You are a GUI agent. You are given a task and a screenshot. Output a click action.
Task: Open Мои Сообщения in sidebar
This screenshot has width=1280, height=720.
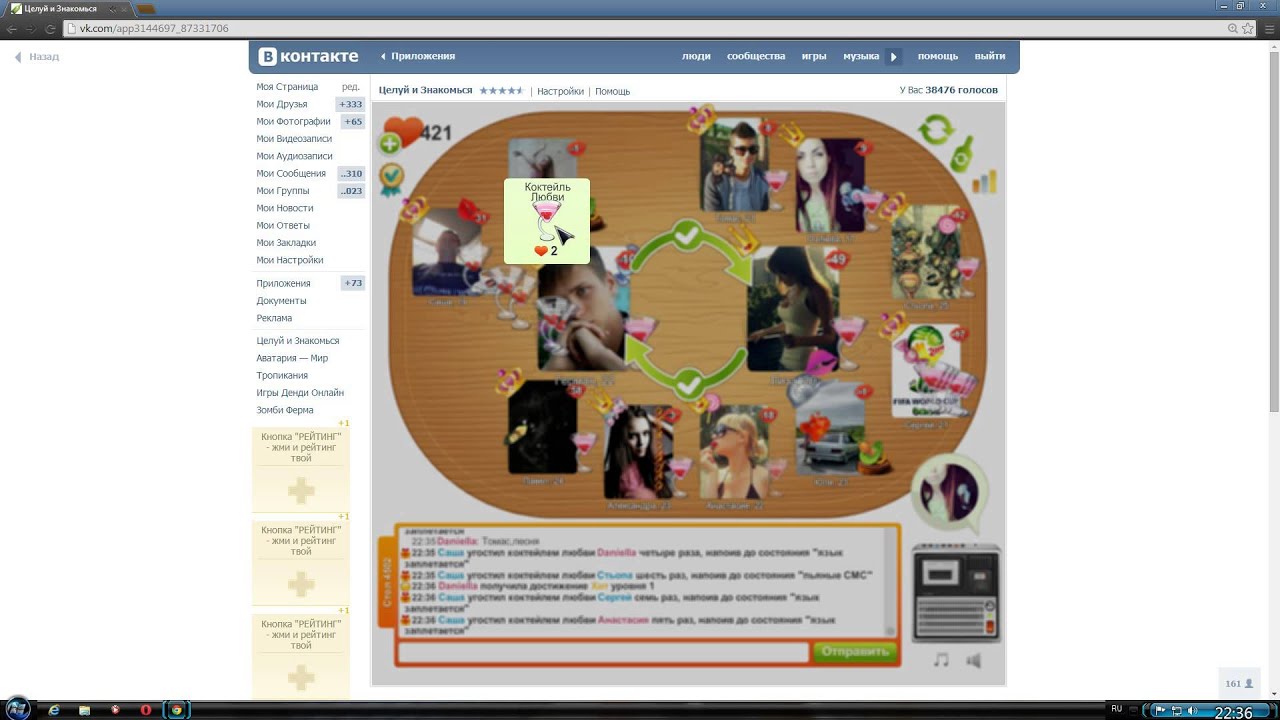click(x=291, y=173)
